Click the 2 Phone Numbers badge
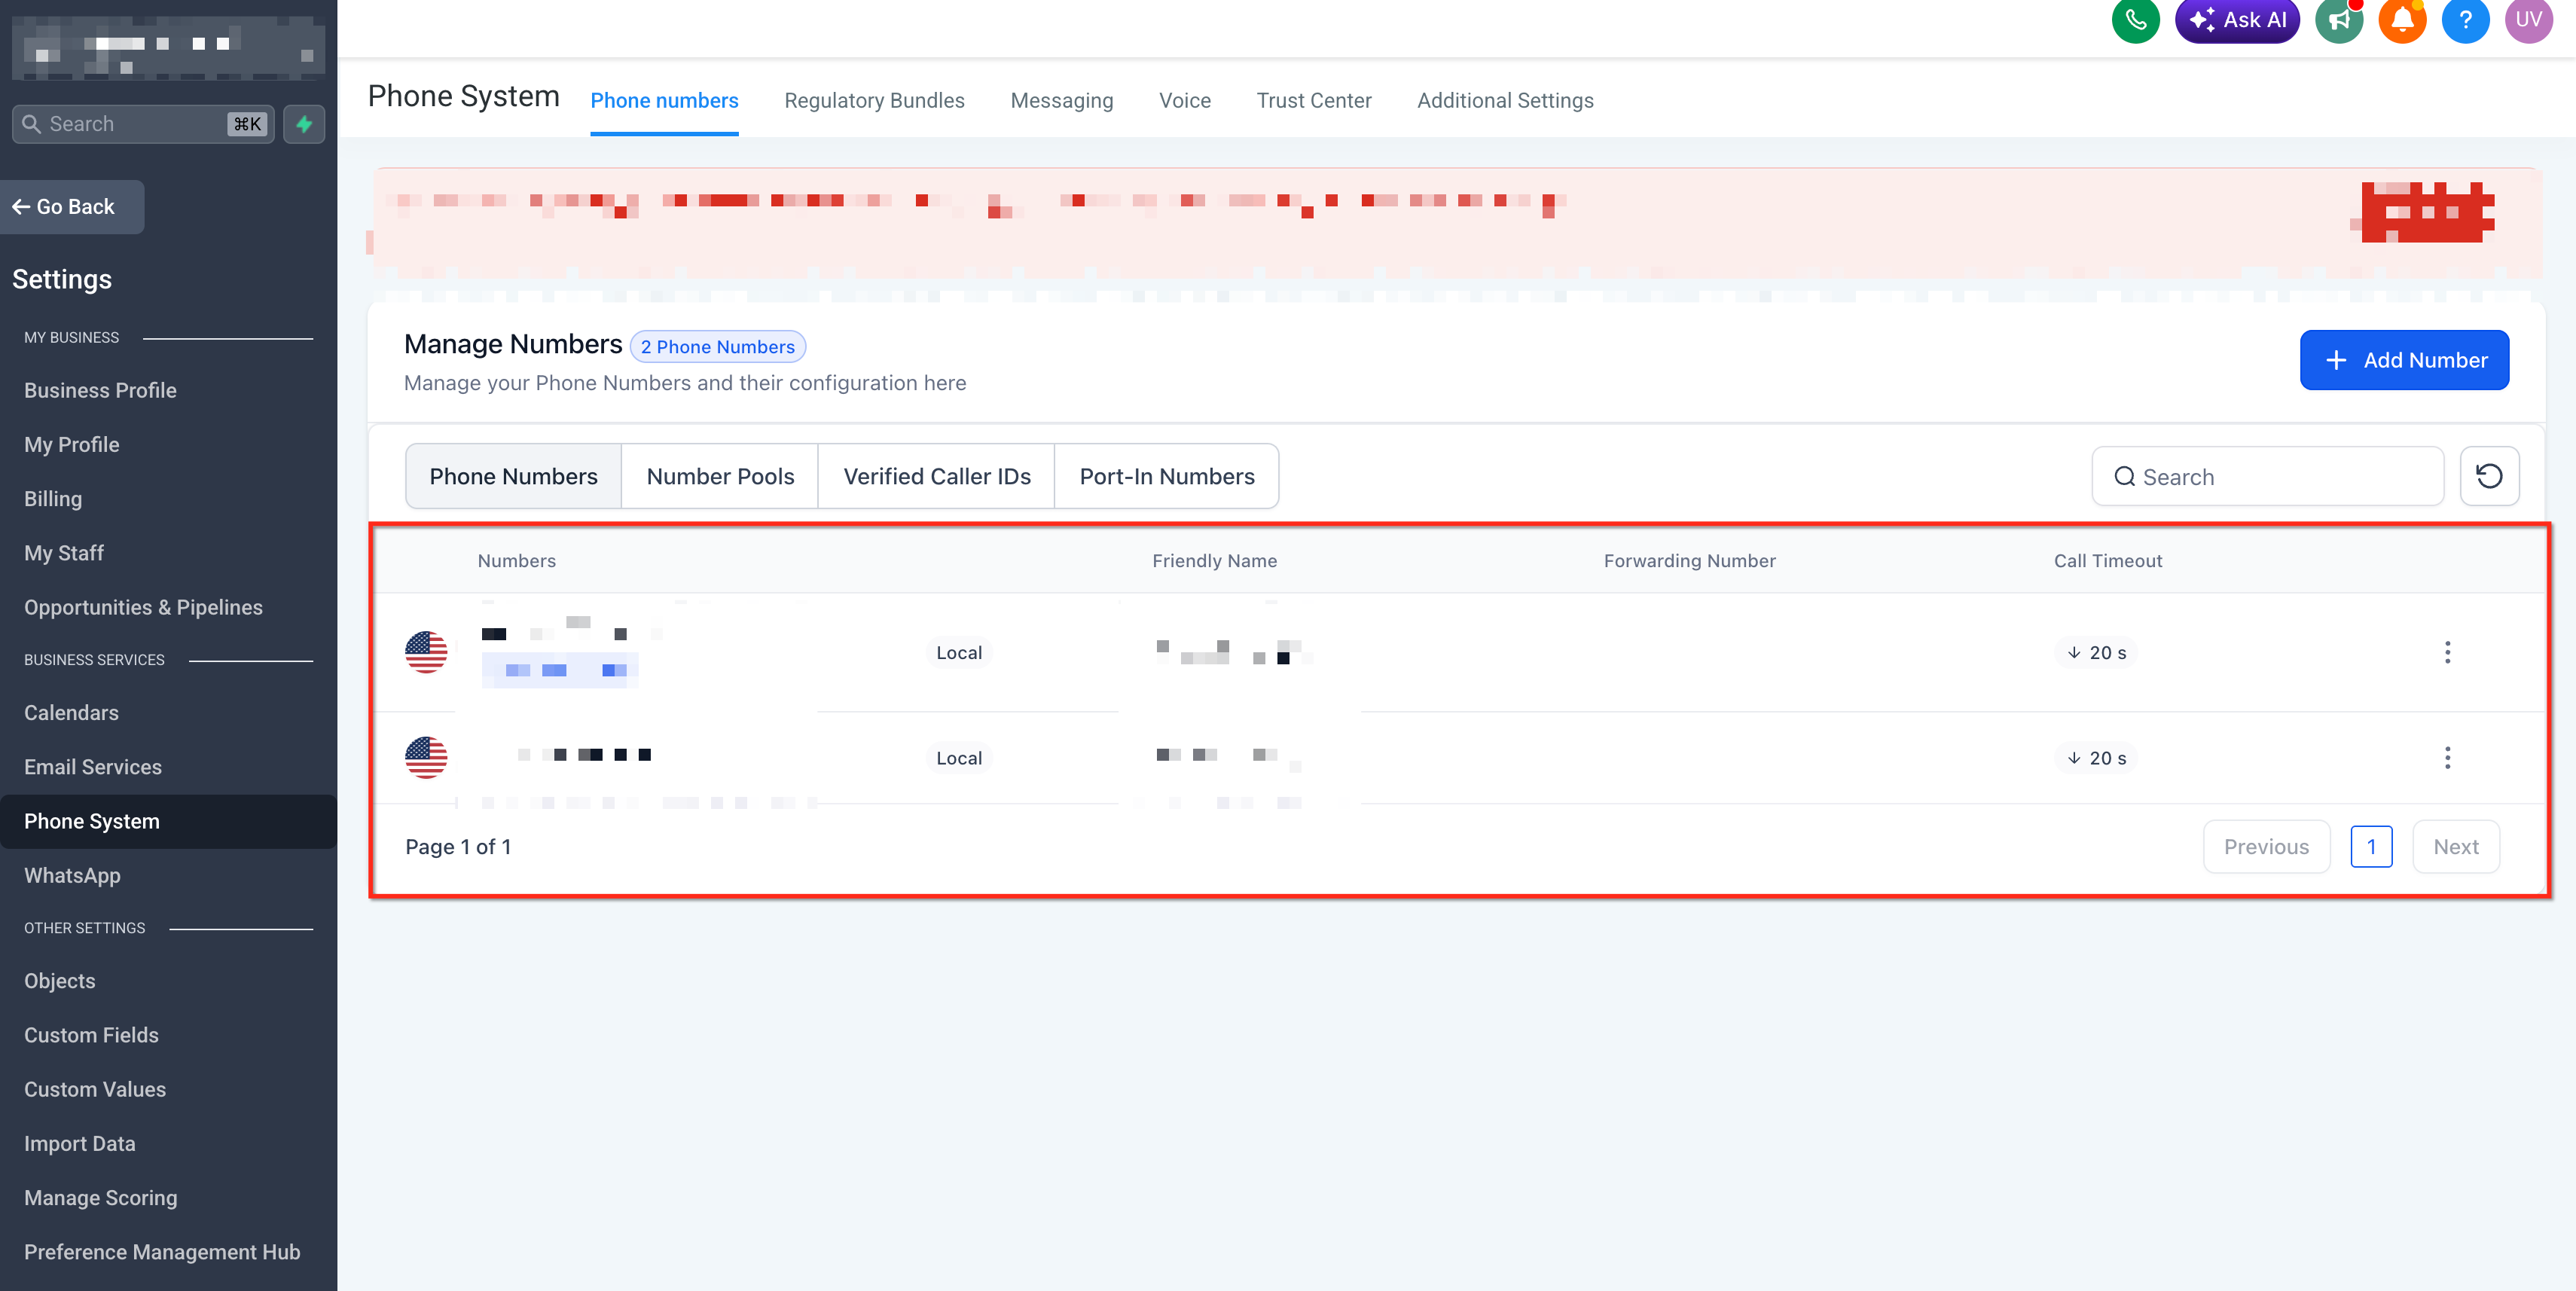This screenshot has height=1291, width=2576. [717, 347]
